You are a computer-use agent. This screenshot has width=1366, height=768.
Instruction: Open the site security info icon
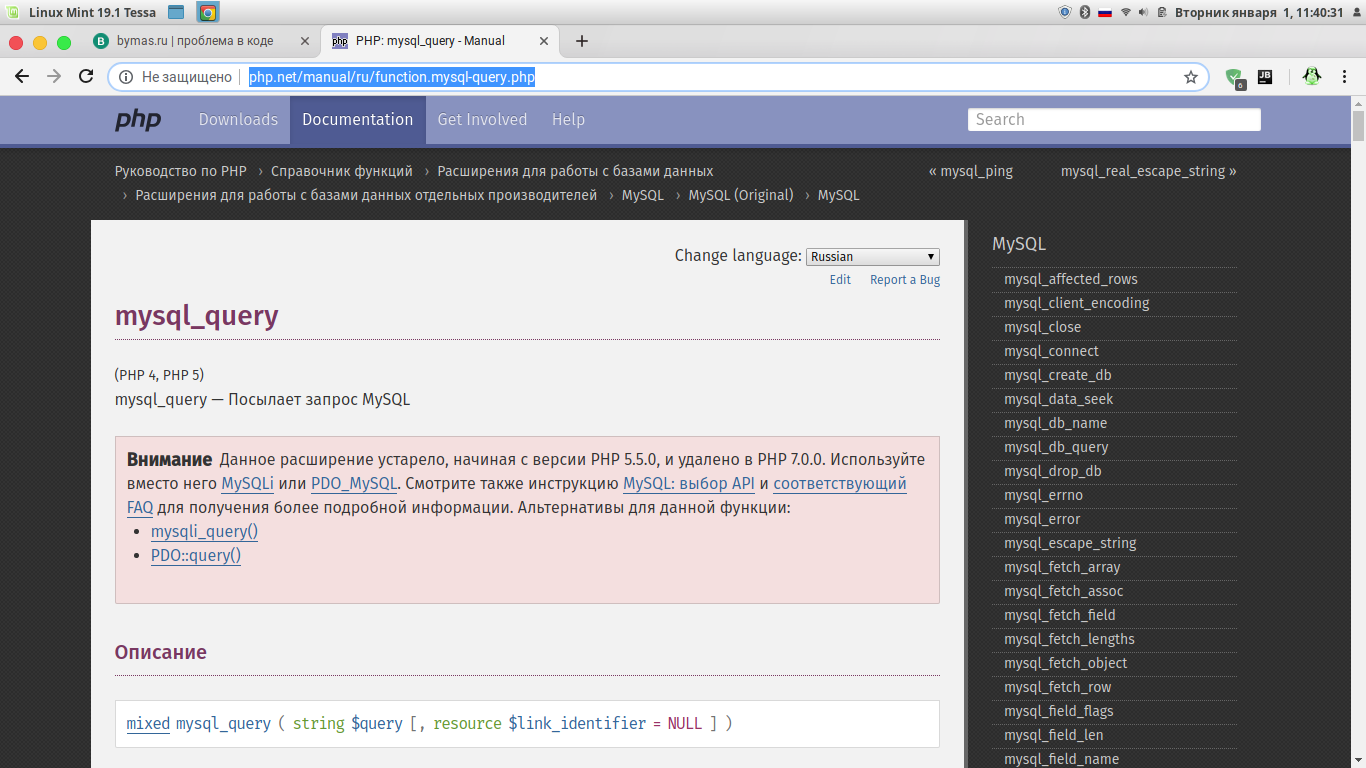[126, 77]
